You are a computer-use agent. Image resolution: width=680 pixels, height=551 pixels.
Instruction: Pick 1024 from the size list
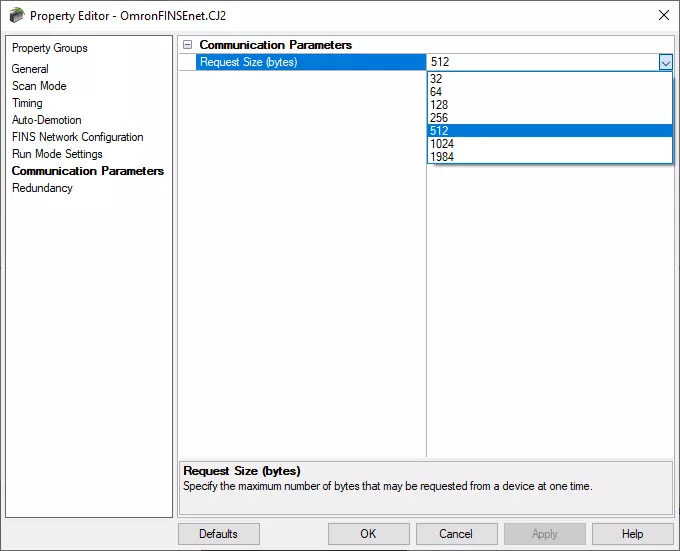(549, 144)
